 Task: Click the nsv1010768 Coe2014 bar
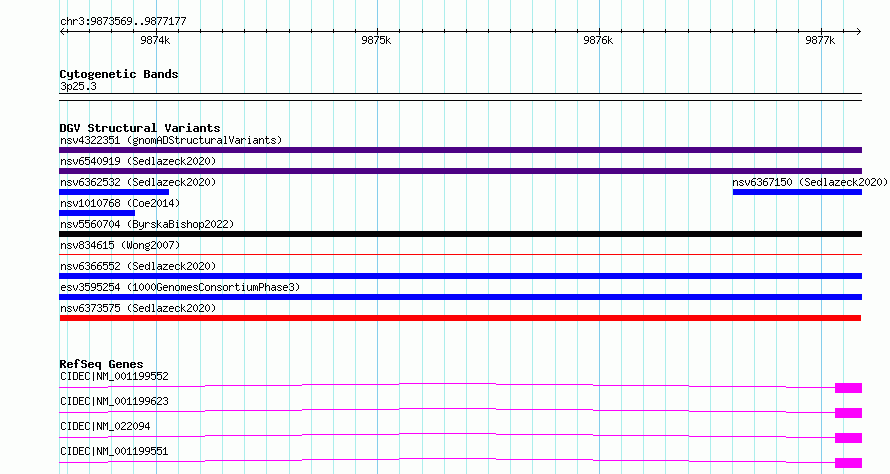(97, 213)
